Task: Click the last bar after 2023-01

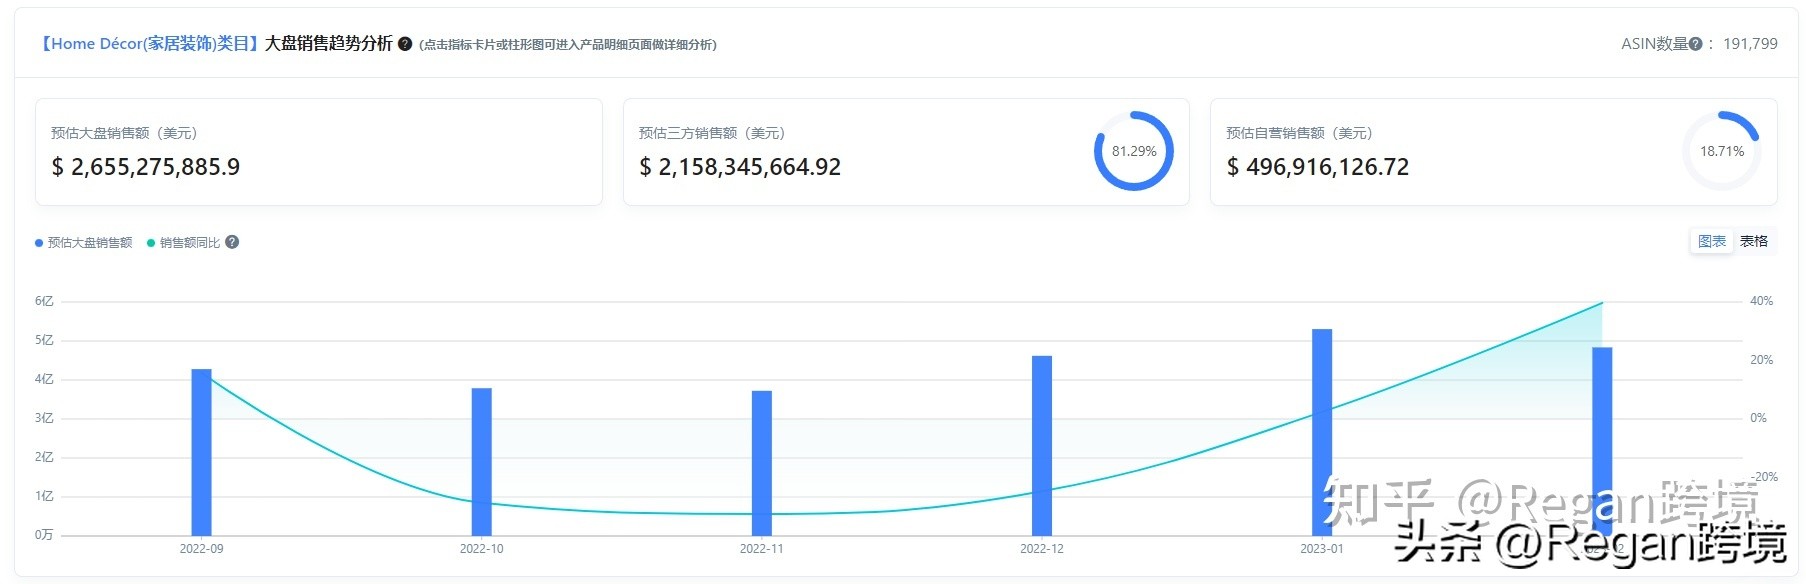Action: pos(1602,441)
